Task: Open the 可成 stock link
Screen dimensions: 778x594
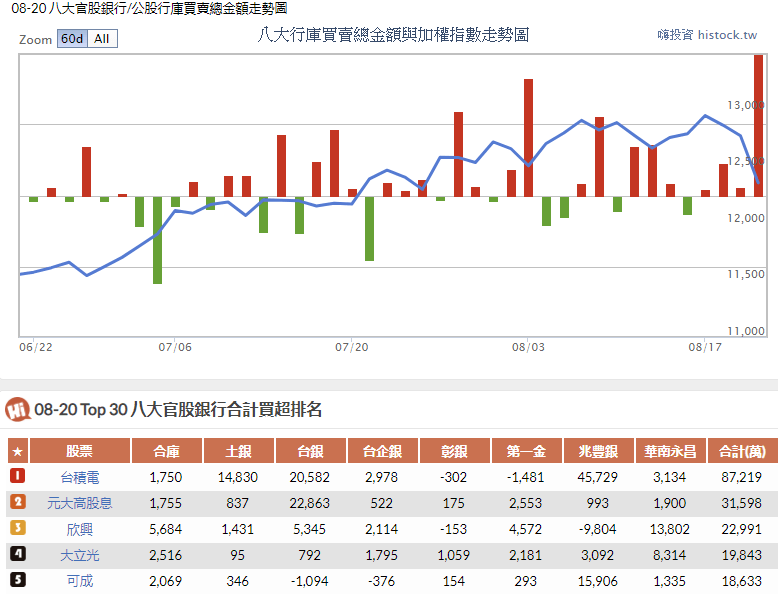Action: [x=80, y=581]
